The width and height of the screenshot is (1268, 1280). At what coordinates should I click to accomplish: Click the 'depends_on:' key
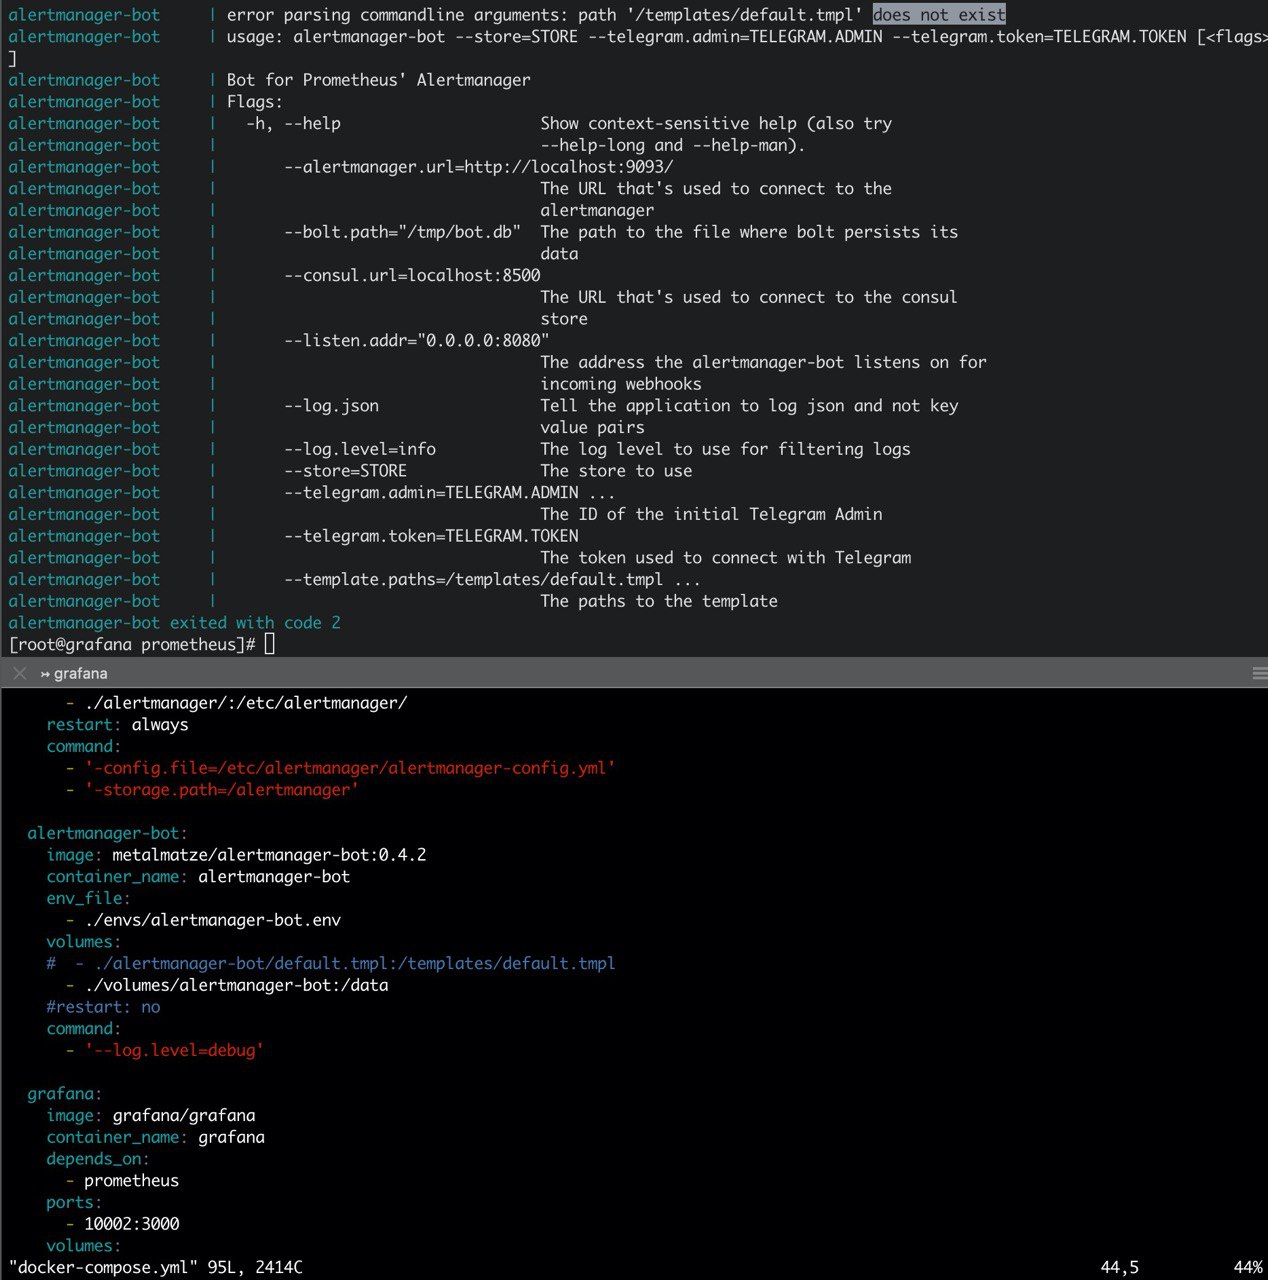98,1158
